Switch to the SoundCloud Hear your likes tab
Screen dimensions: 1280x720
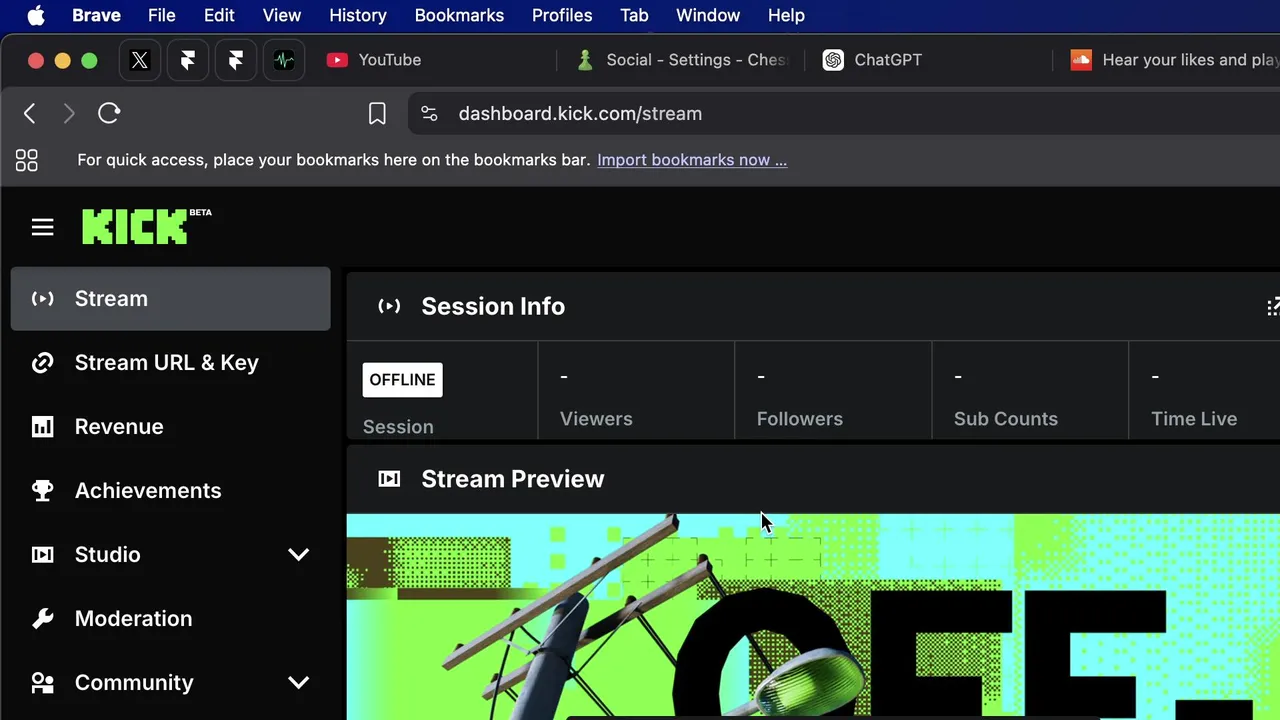click(x=1170, y=60)
